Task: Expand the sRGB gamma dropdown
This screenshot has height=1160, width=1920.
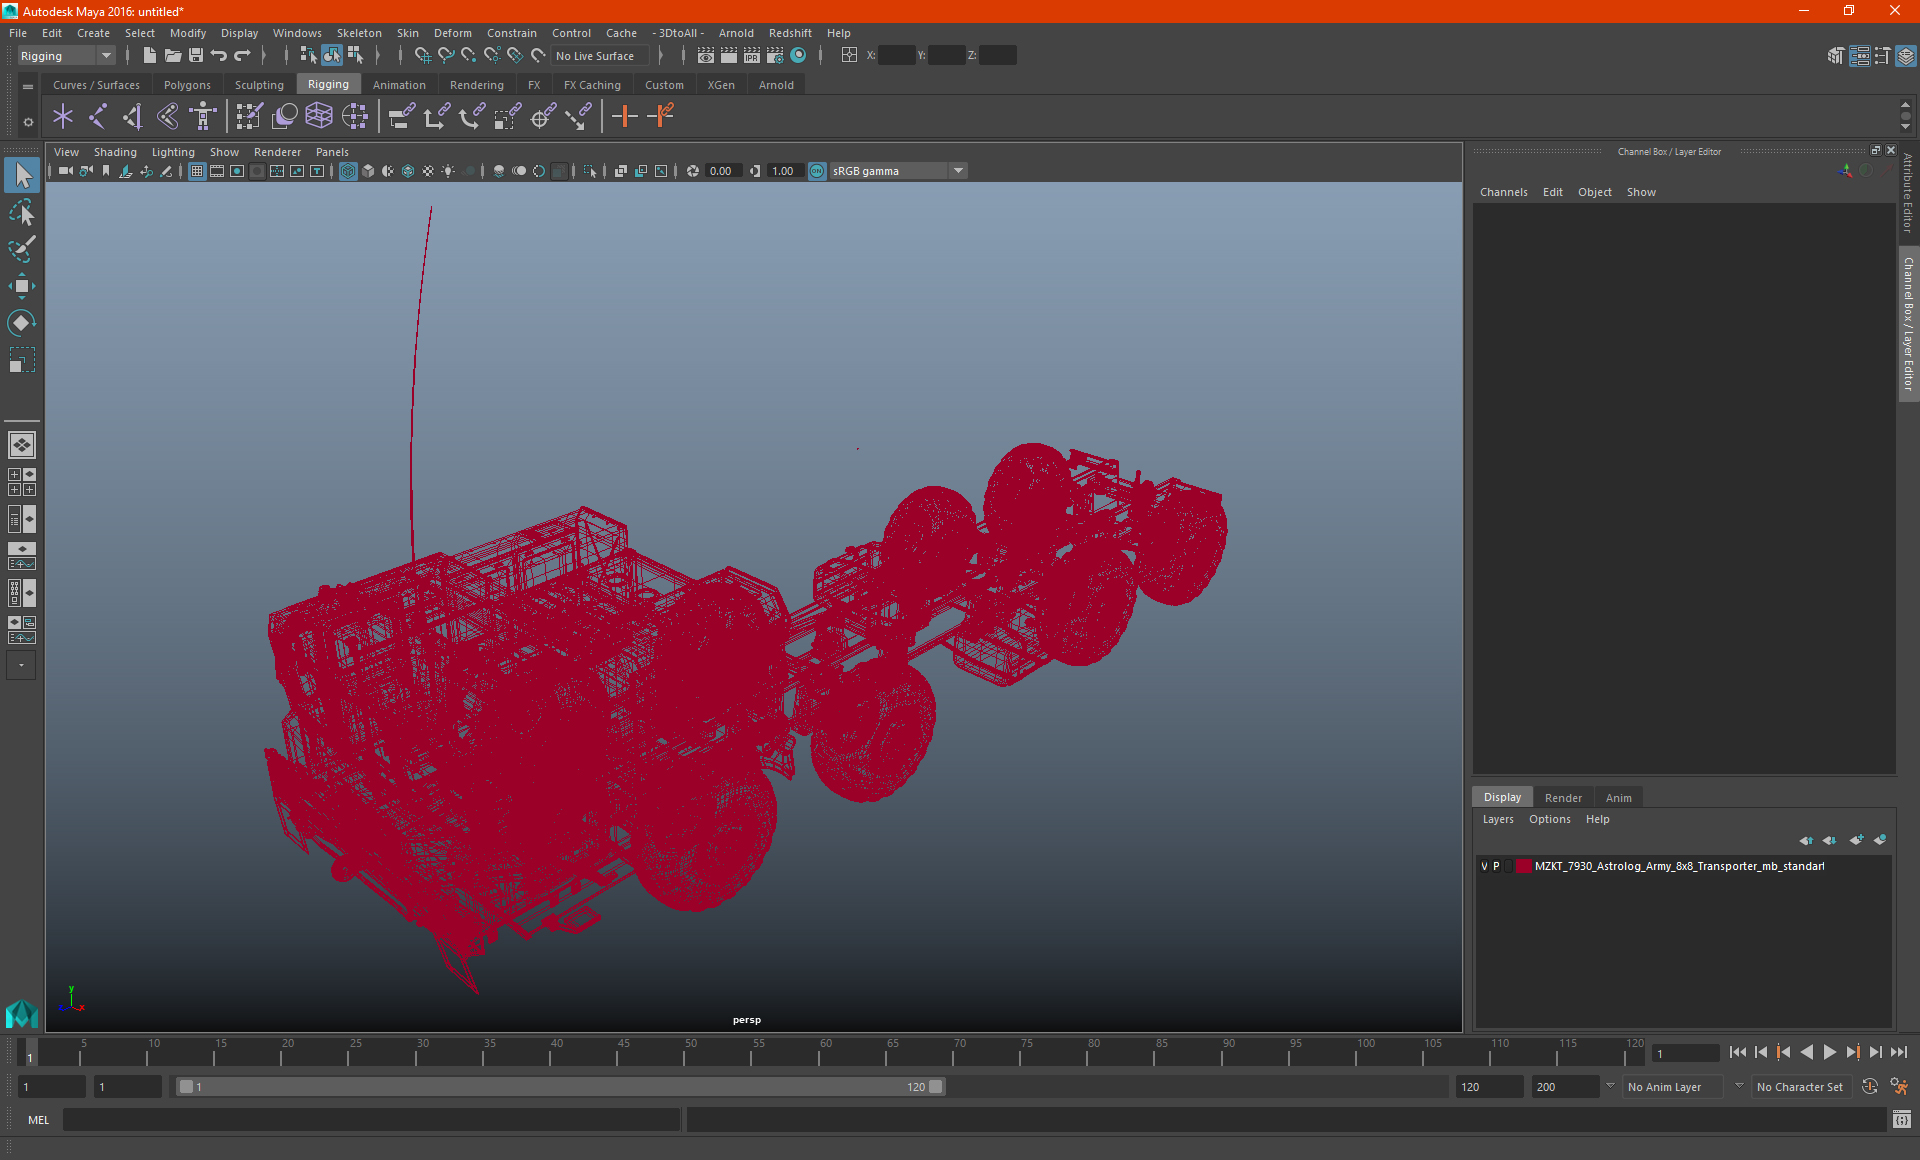Action: [x=958, y=171]
